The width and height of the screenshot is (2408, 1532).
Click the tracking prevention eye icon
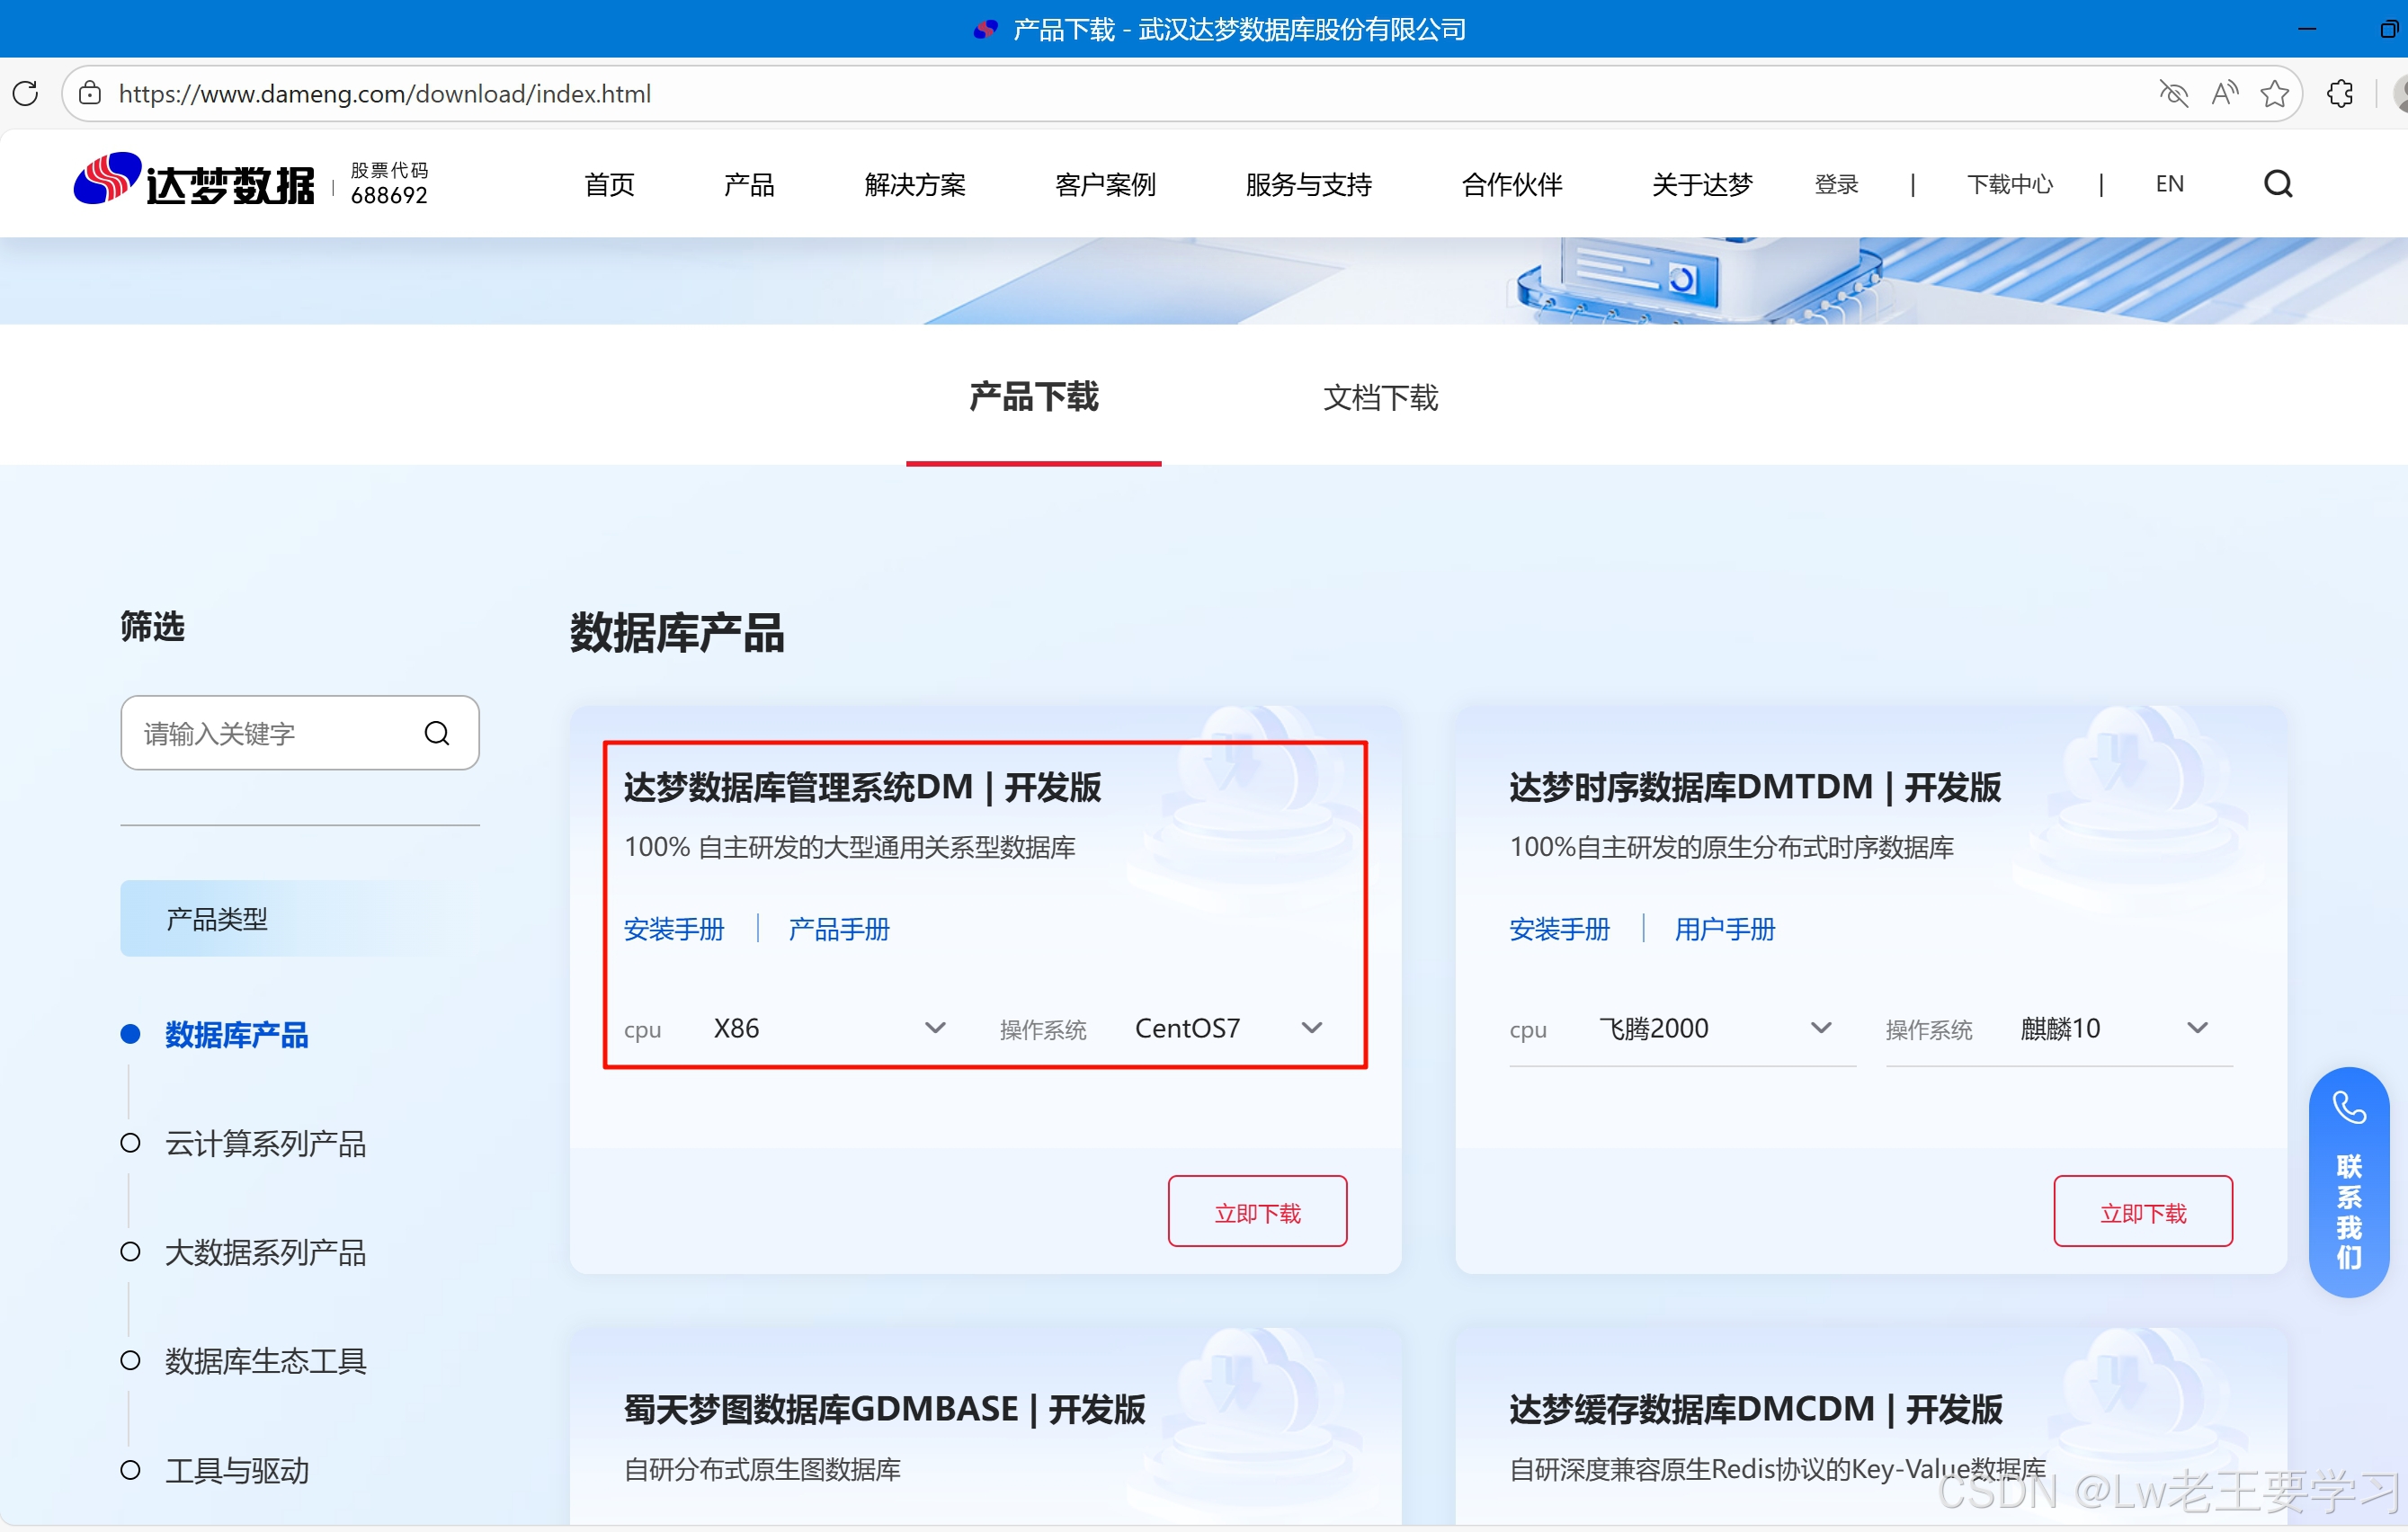coord(2173,93)
